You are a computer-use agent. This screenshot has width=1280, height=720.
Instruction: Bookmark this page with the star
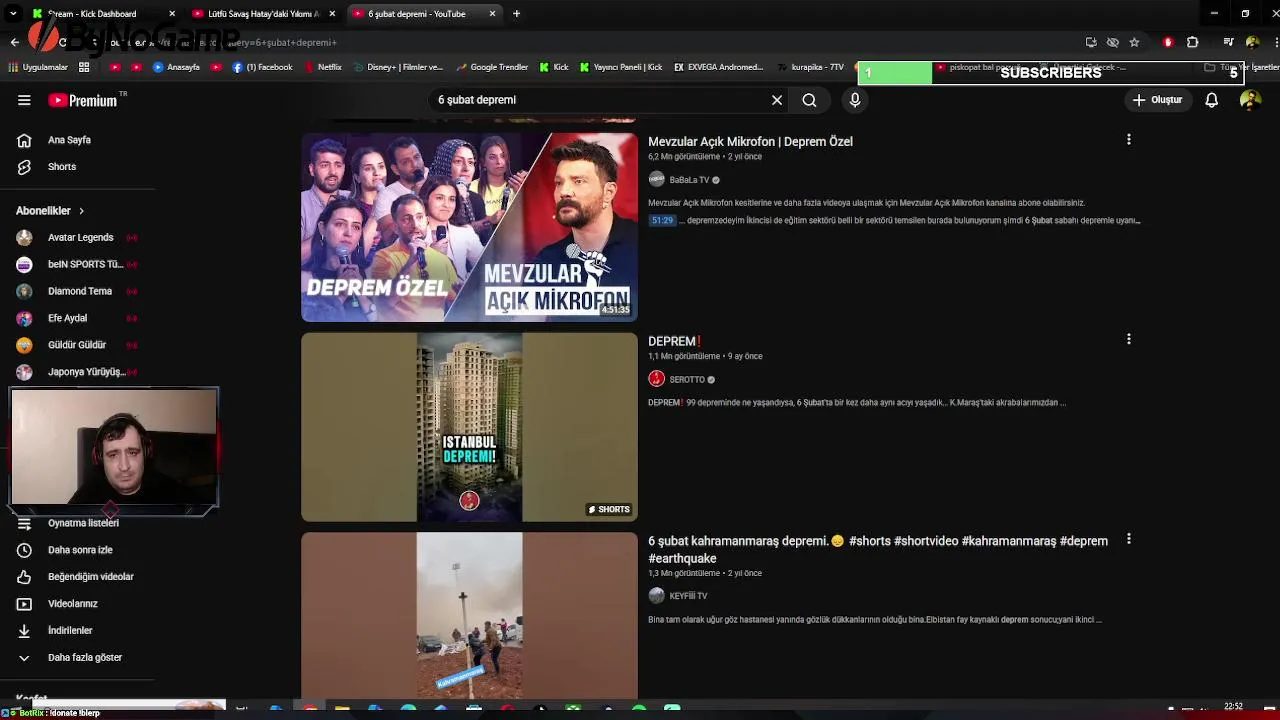pyautogui.click(x=1134, y=42)
